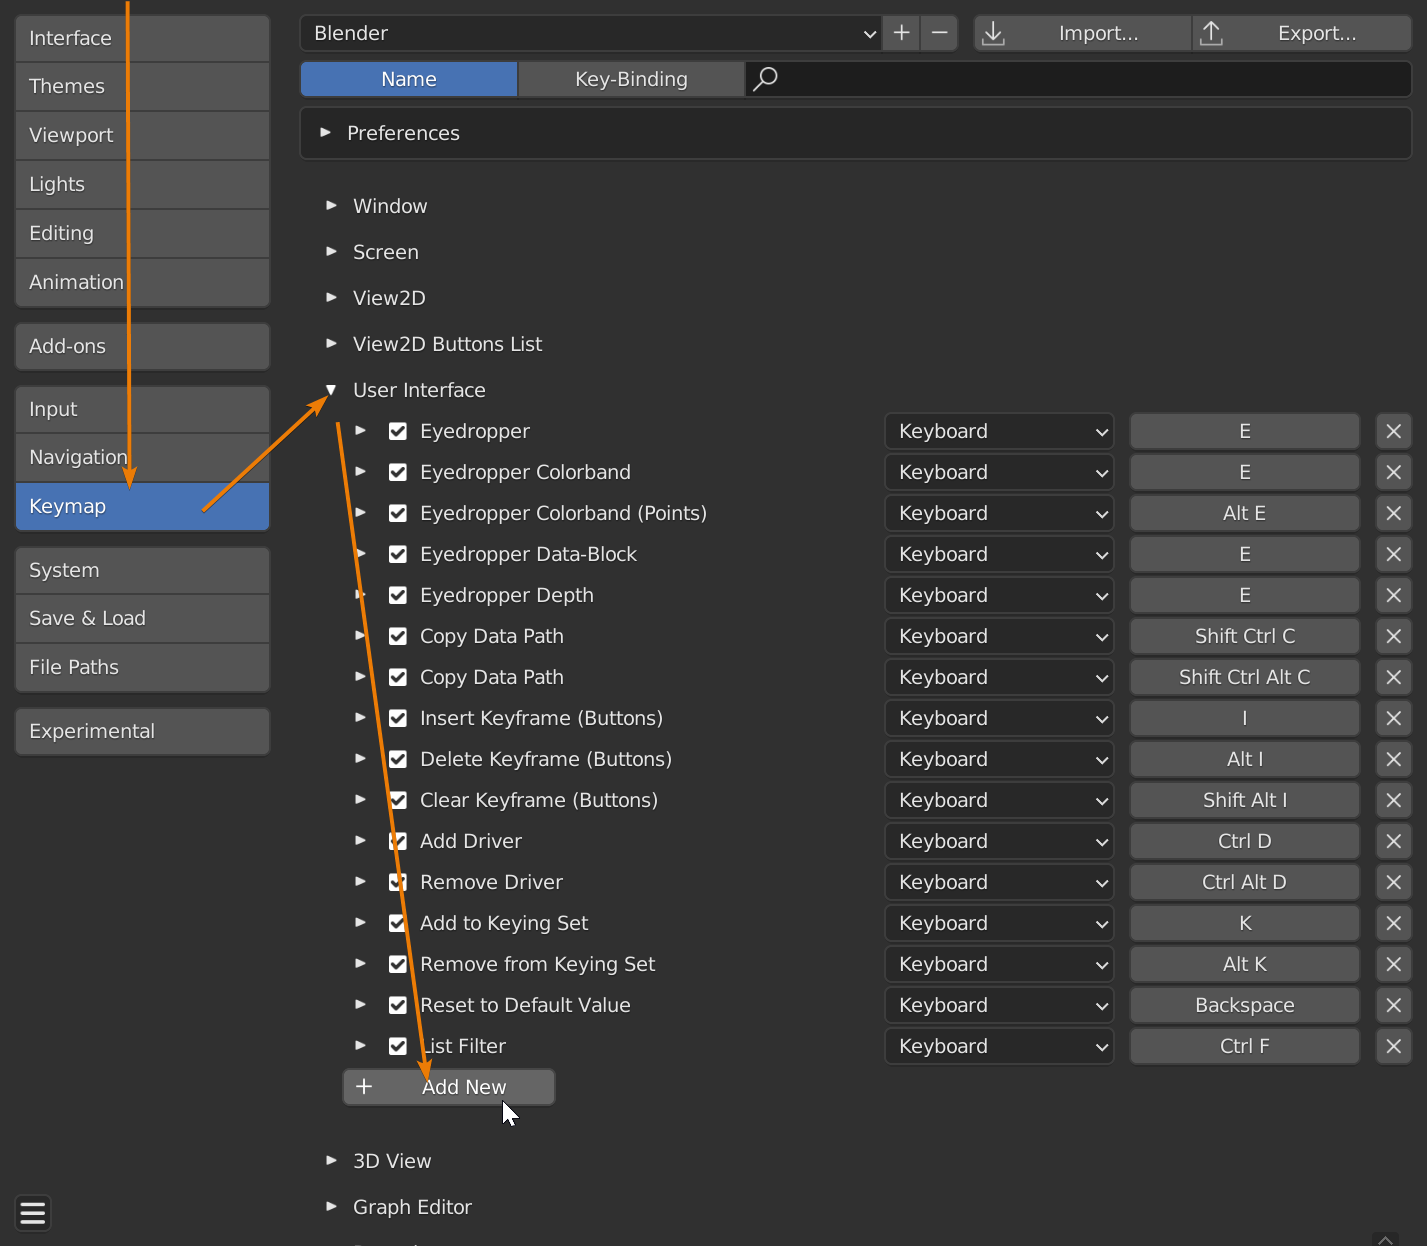Open the Blender keymap preset dropdown
The image size is (1427, 1246).
tap(590, 33)
